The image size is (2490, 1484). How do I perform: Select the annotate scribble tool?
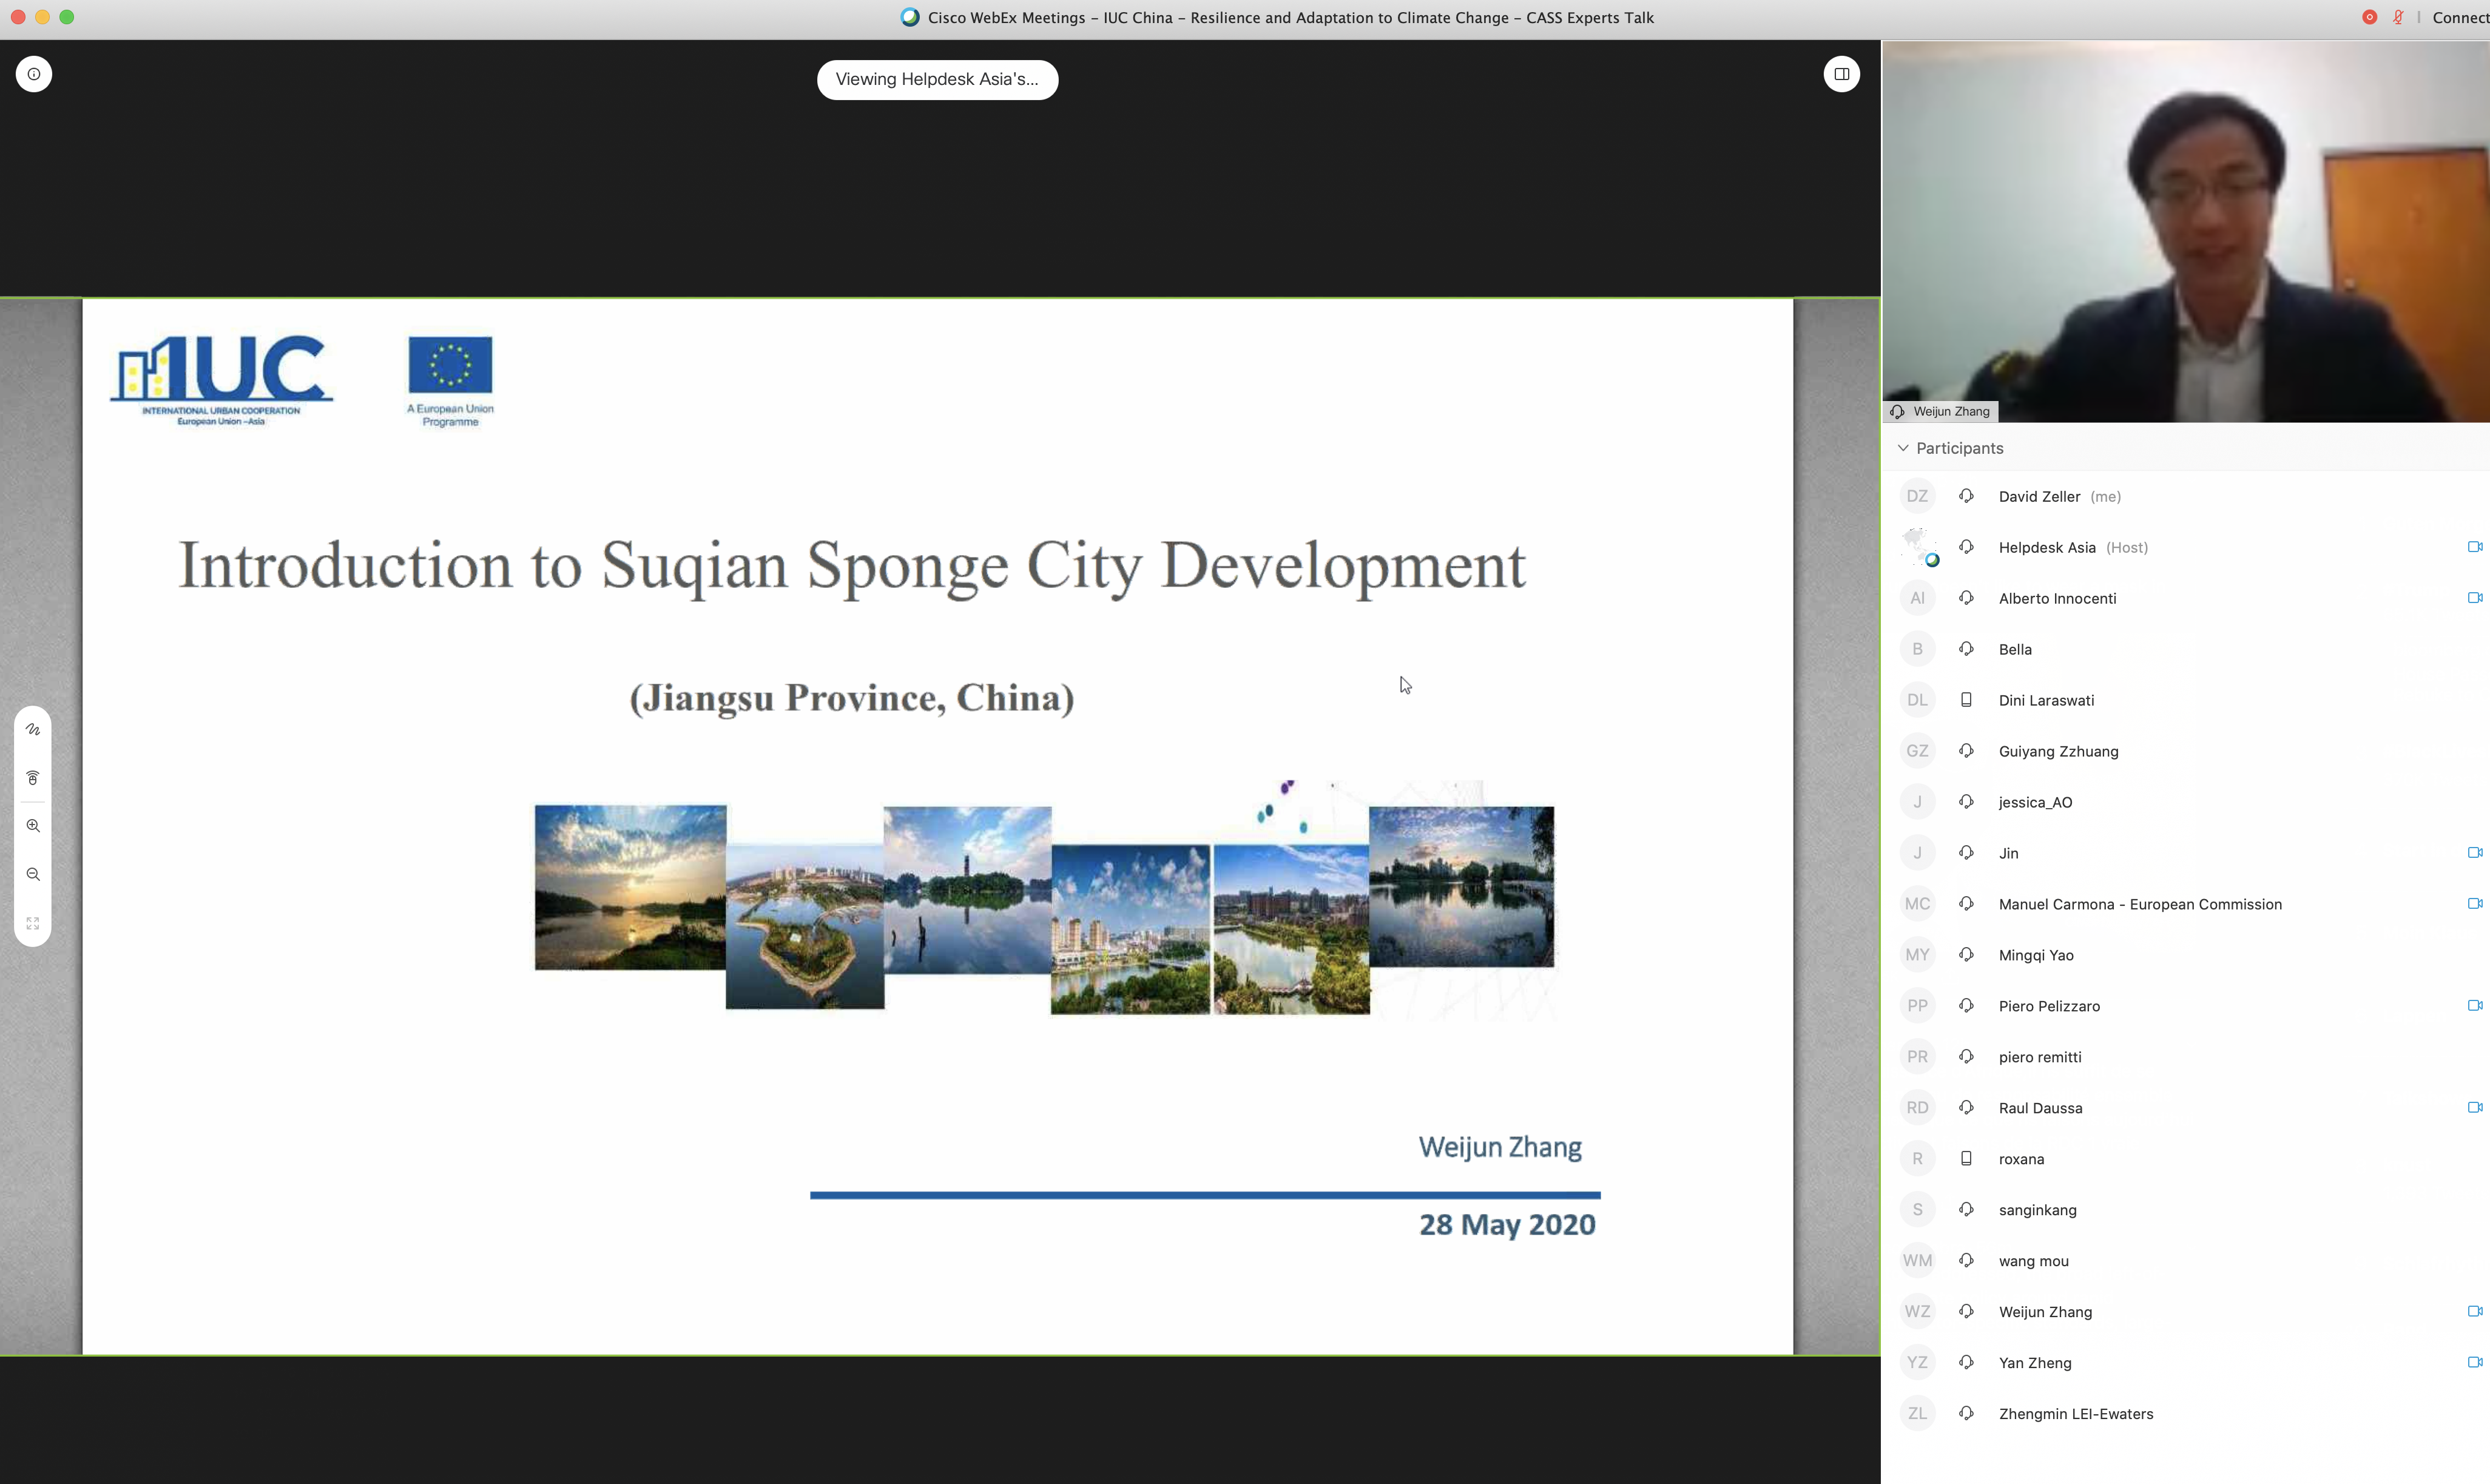pyautogui.click(x=33, y=729)
